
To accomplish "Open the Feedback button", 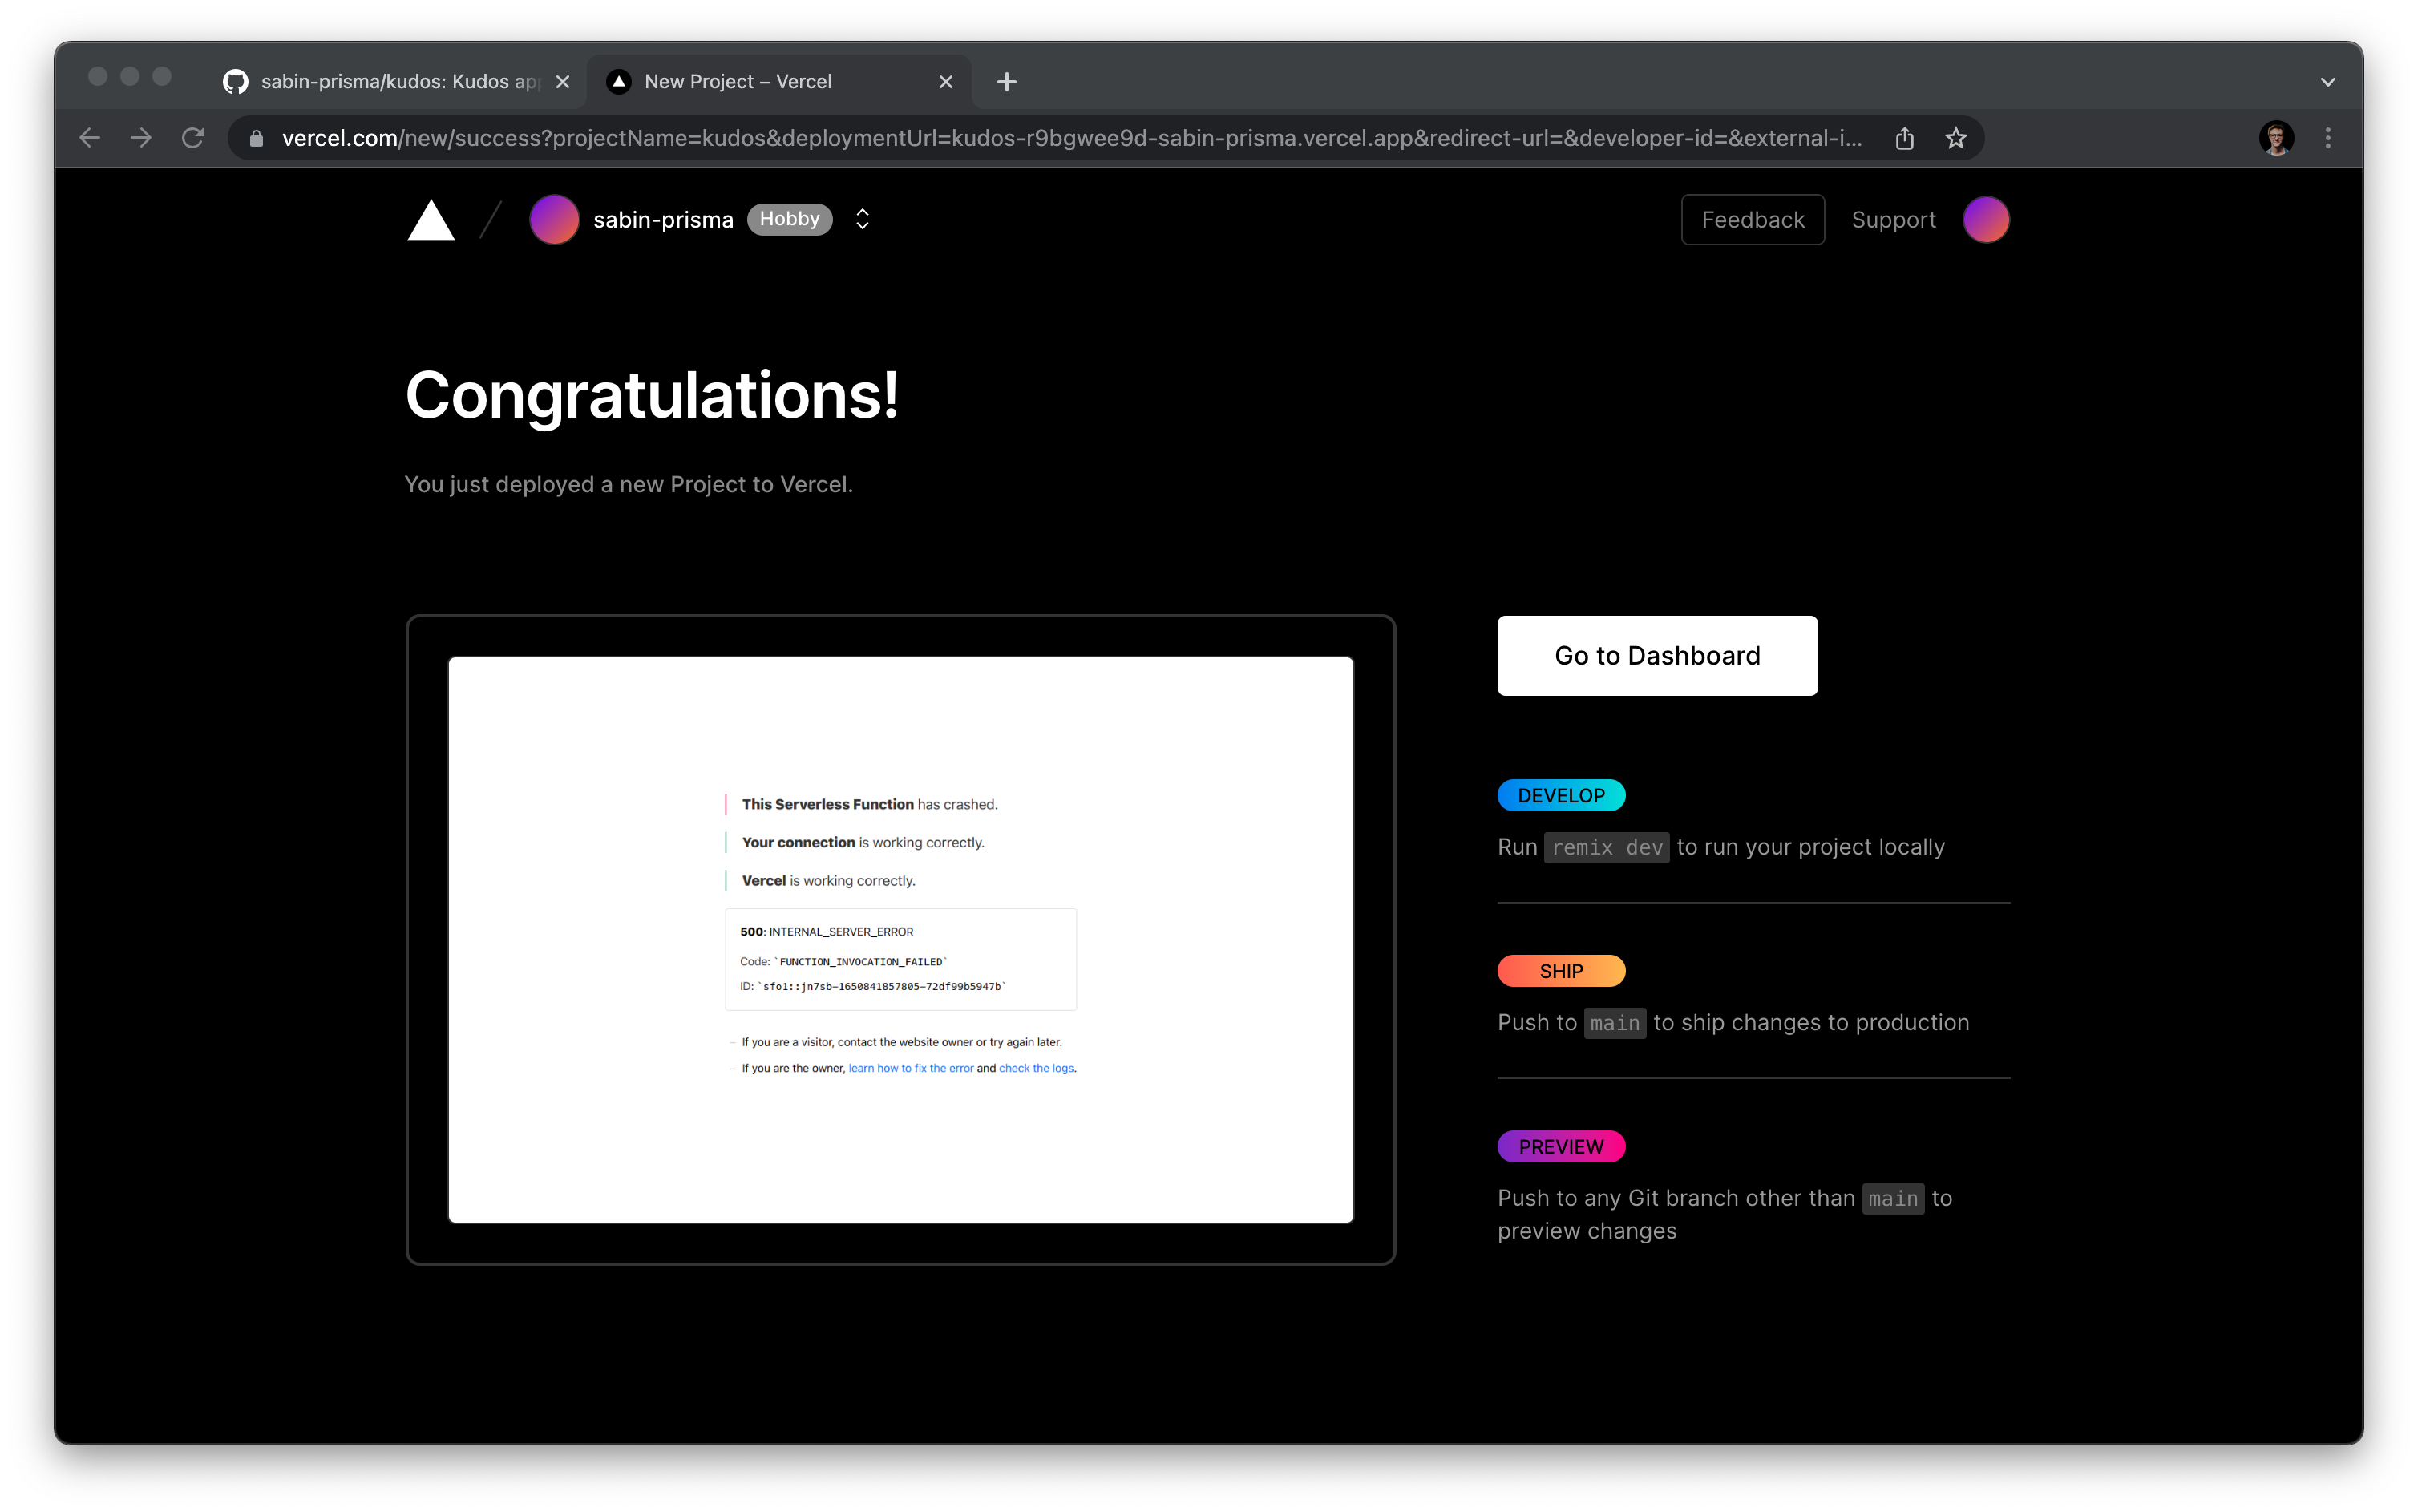I will click(1752, 220).
